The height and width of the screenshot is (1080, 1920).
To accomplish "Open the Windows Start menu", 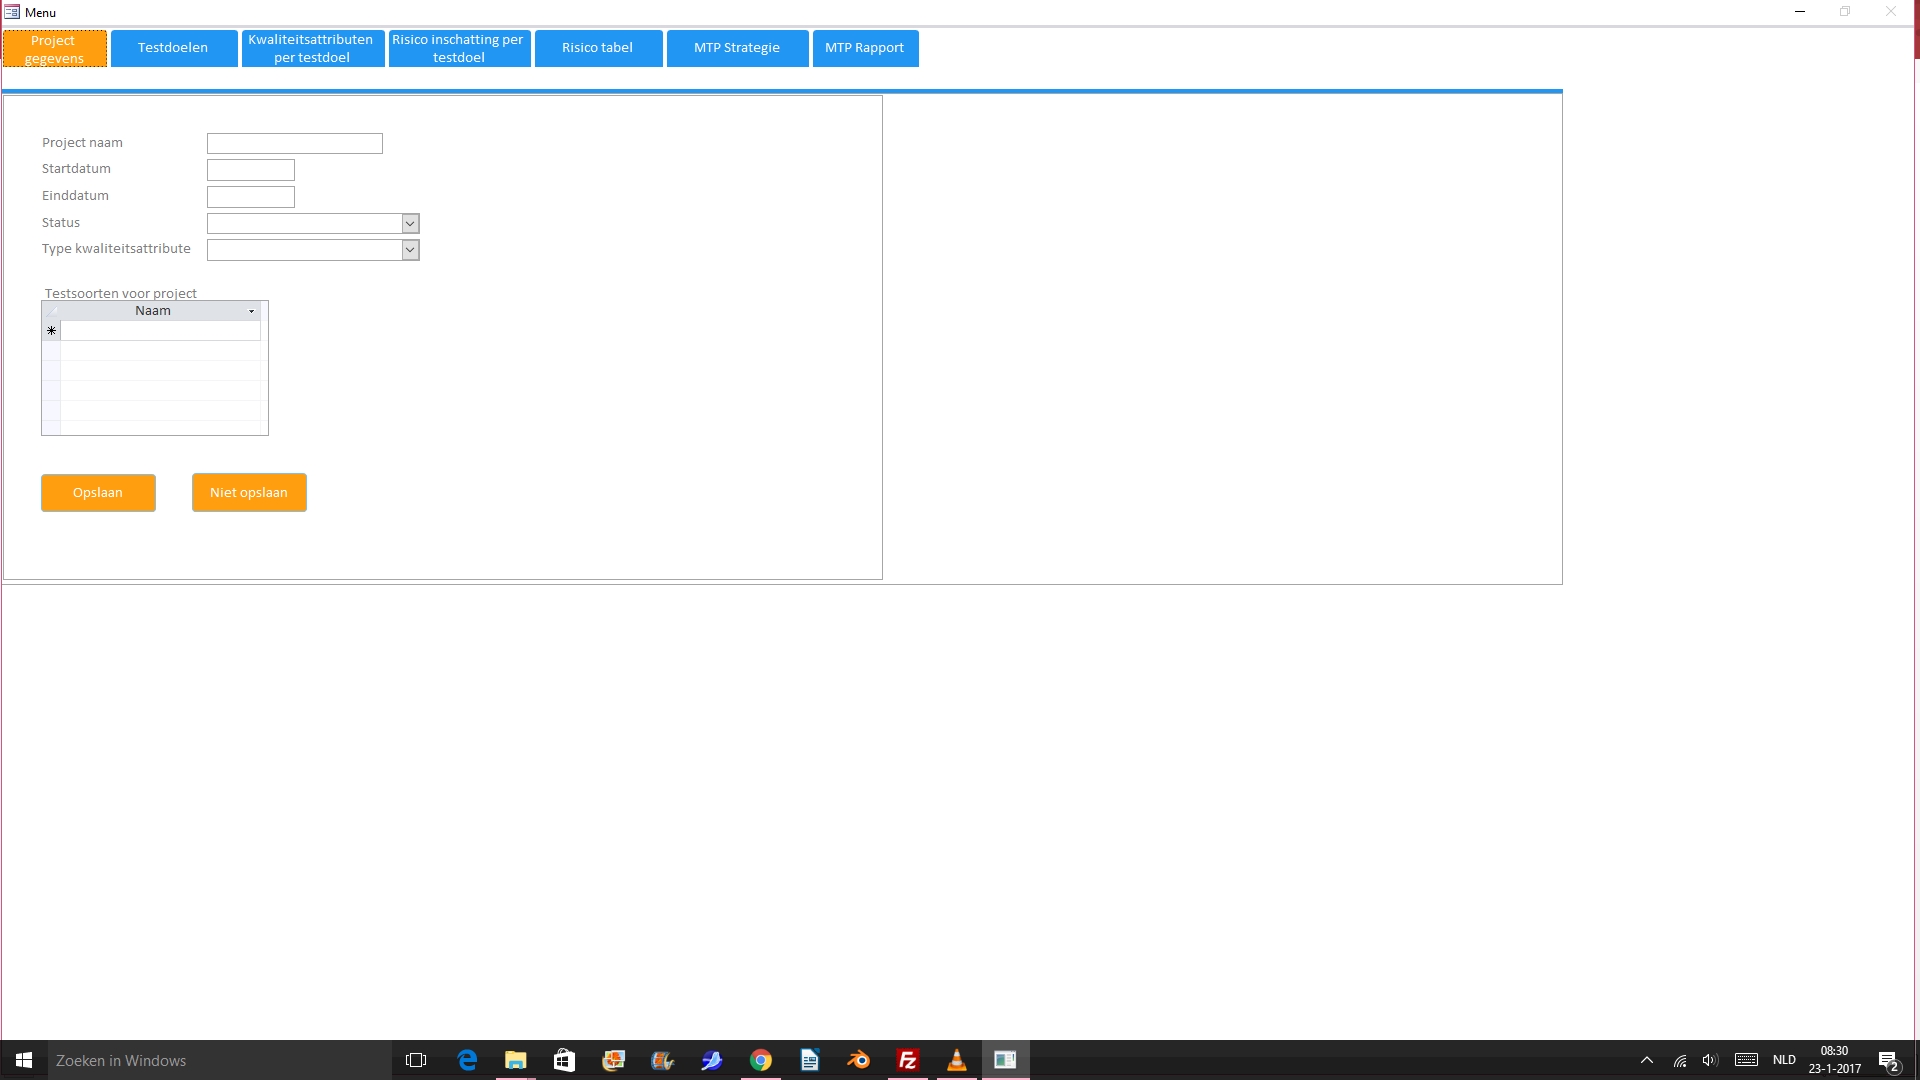I will pos(24,1060).
